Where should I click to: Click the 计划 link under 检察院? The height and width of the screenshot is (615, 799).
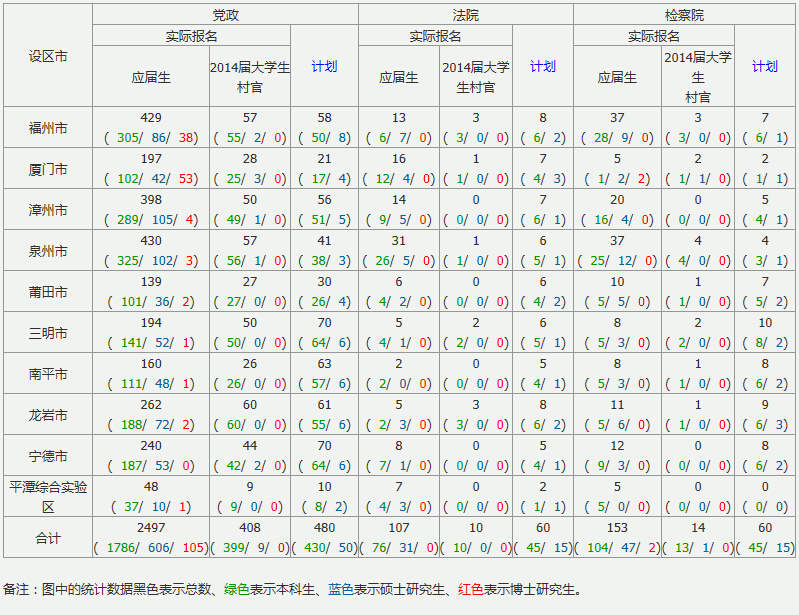click(764, 66)
